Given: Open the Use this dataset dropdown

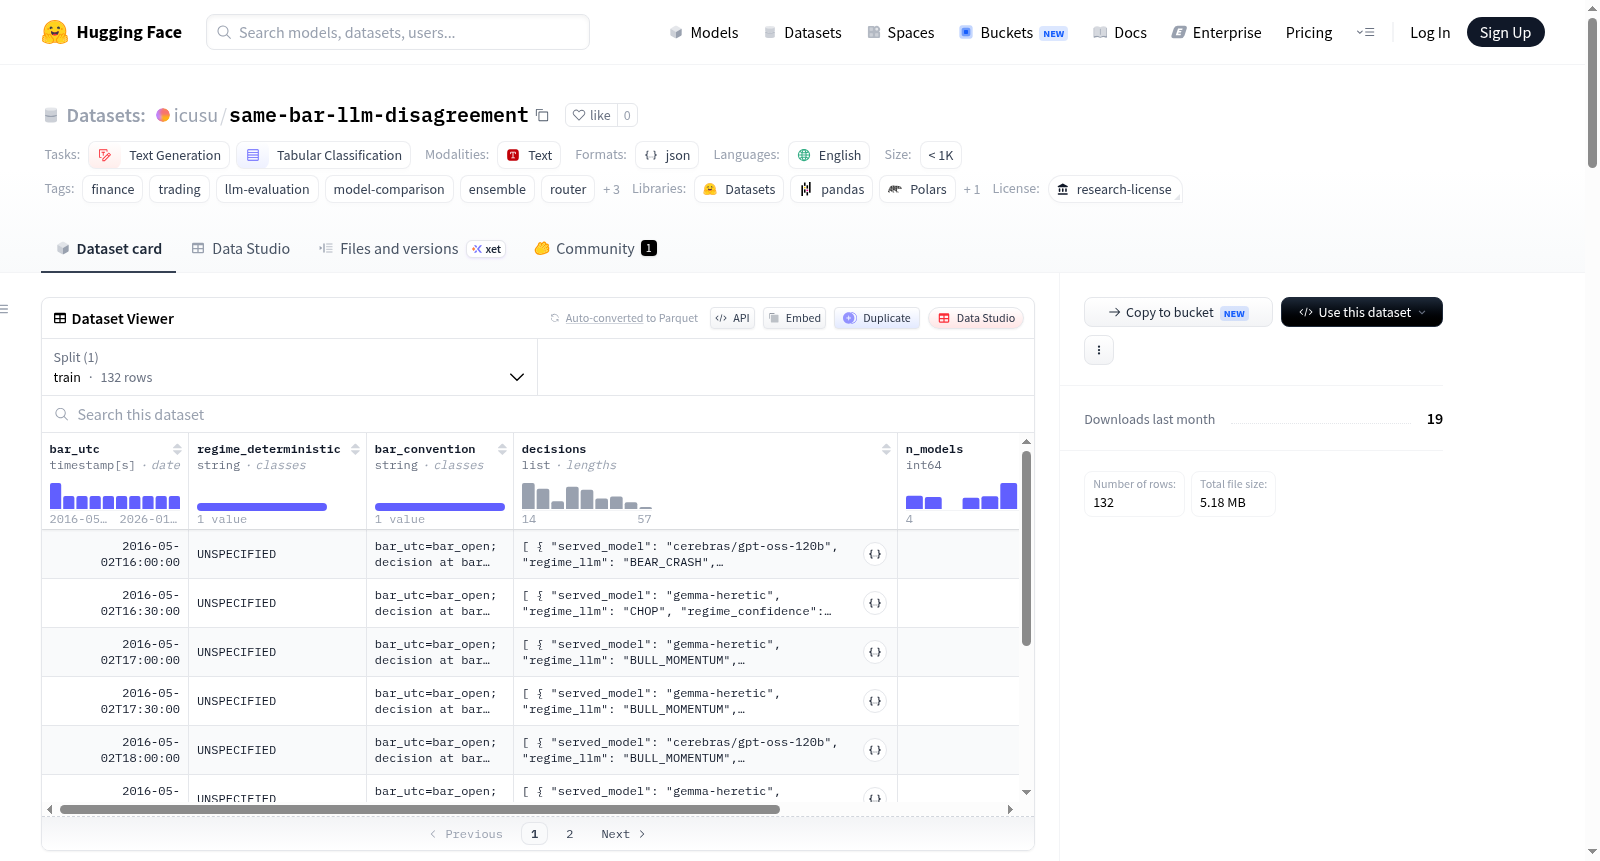Looking at the screenshot, I should [x=1362, y=312].
